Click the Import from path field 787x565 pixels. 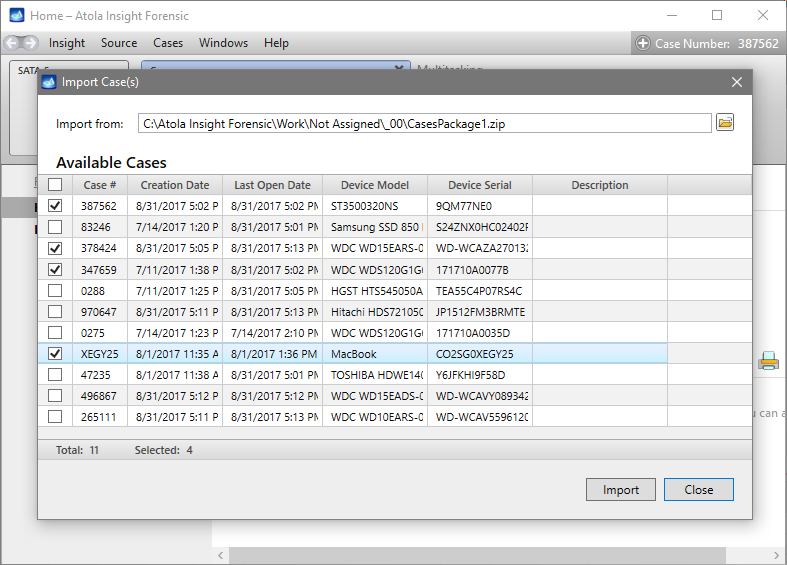click(x=425, y=123)
